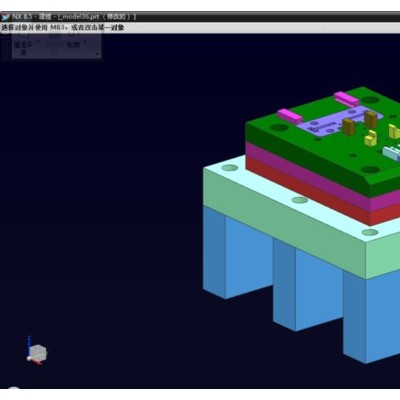Select the red X axis of the view triad
The width and height of the screenshot is (400, 400).
point(37,362)
